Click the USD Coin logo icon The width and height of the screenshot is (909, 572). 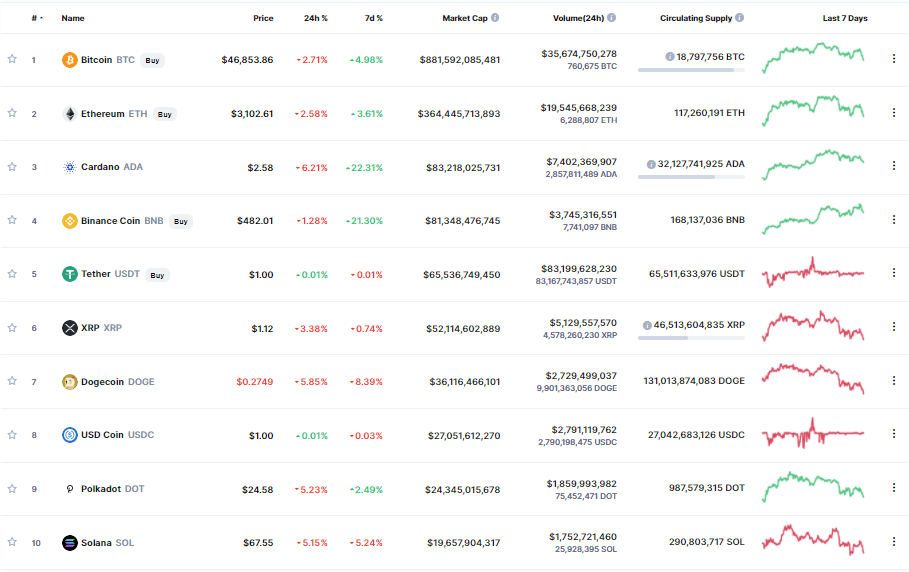pyautogui.click(x=70, y=435)
